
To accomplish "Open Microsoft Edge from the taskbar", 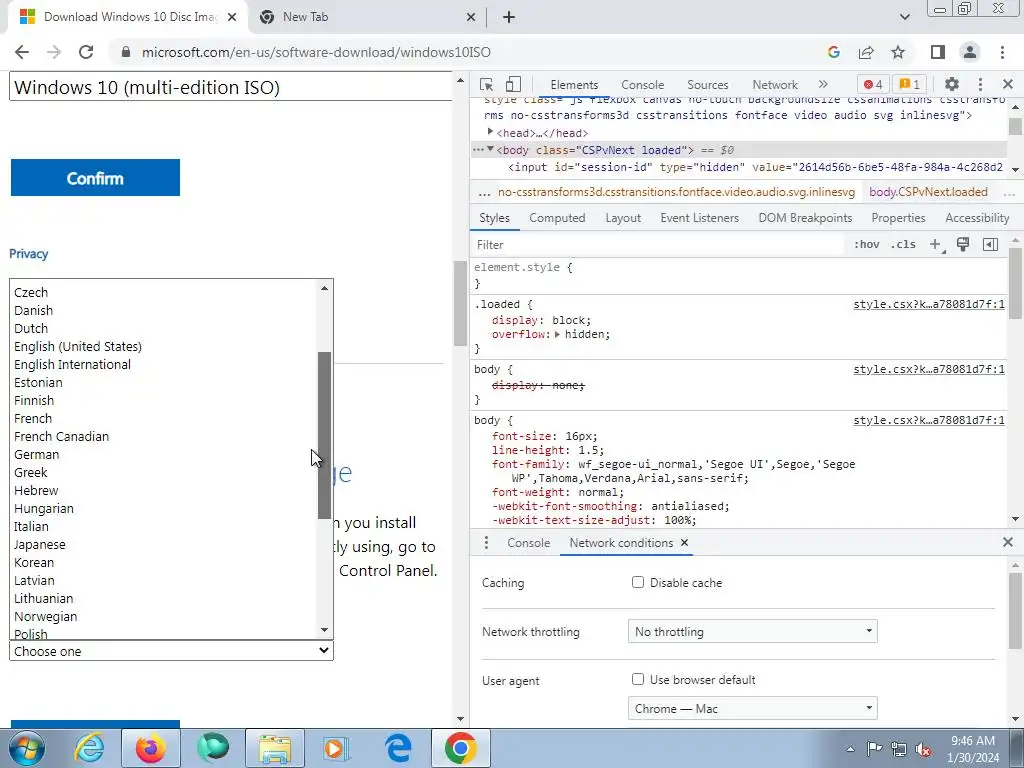I will [398, 748].
